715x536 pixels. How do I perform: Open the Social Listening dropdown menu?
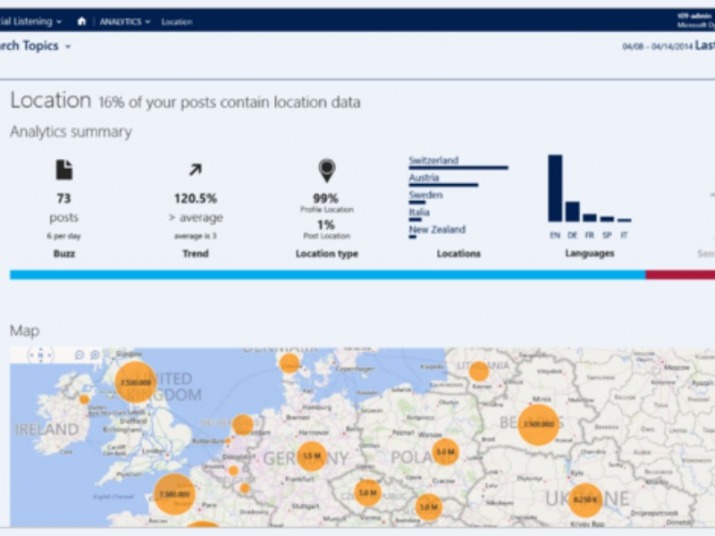coord(30,21)
